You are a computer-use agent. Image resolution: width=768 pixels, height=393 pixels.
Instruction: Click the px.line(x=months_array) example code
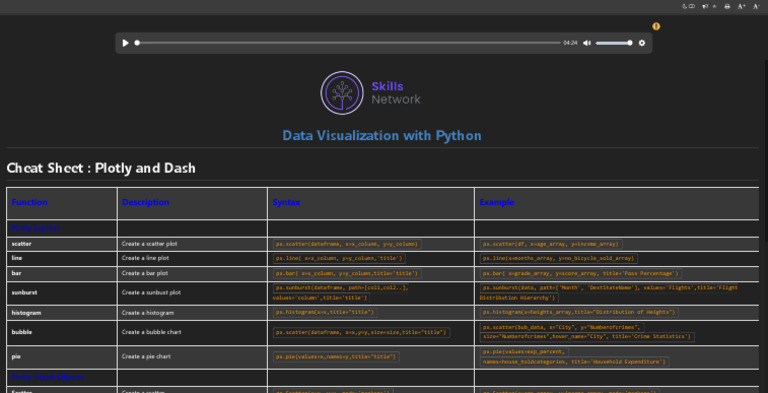coord(558,258)
